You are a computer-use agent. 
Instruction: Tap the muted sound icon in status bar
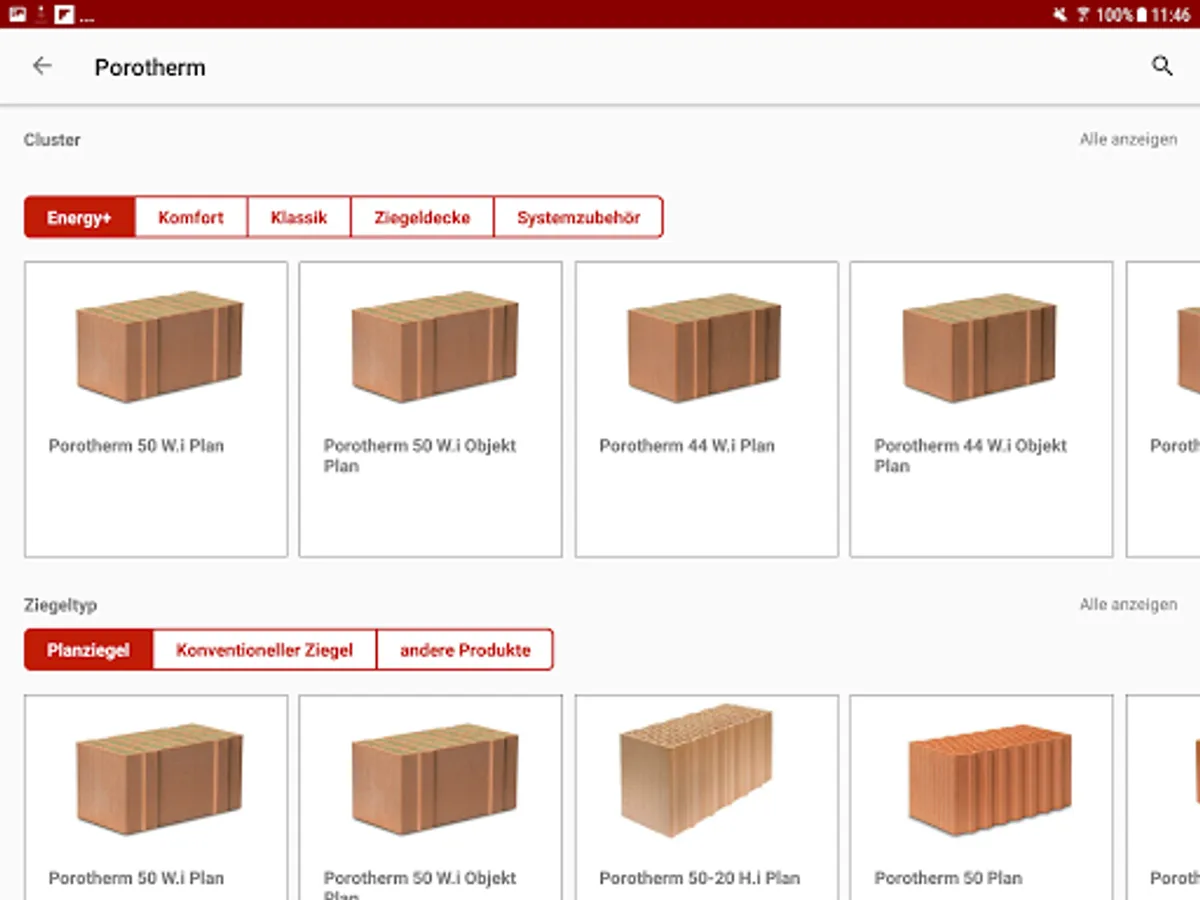coord(1061,15)
